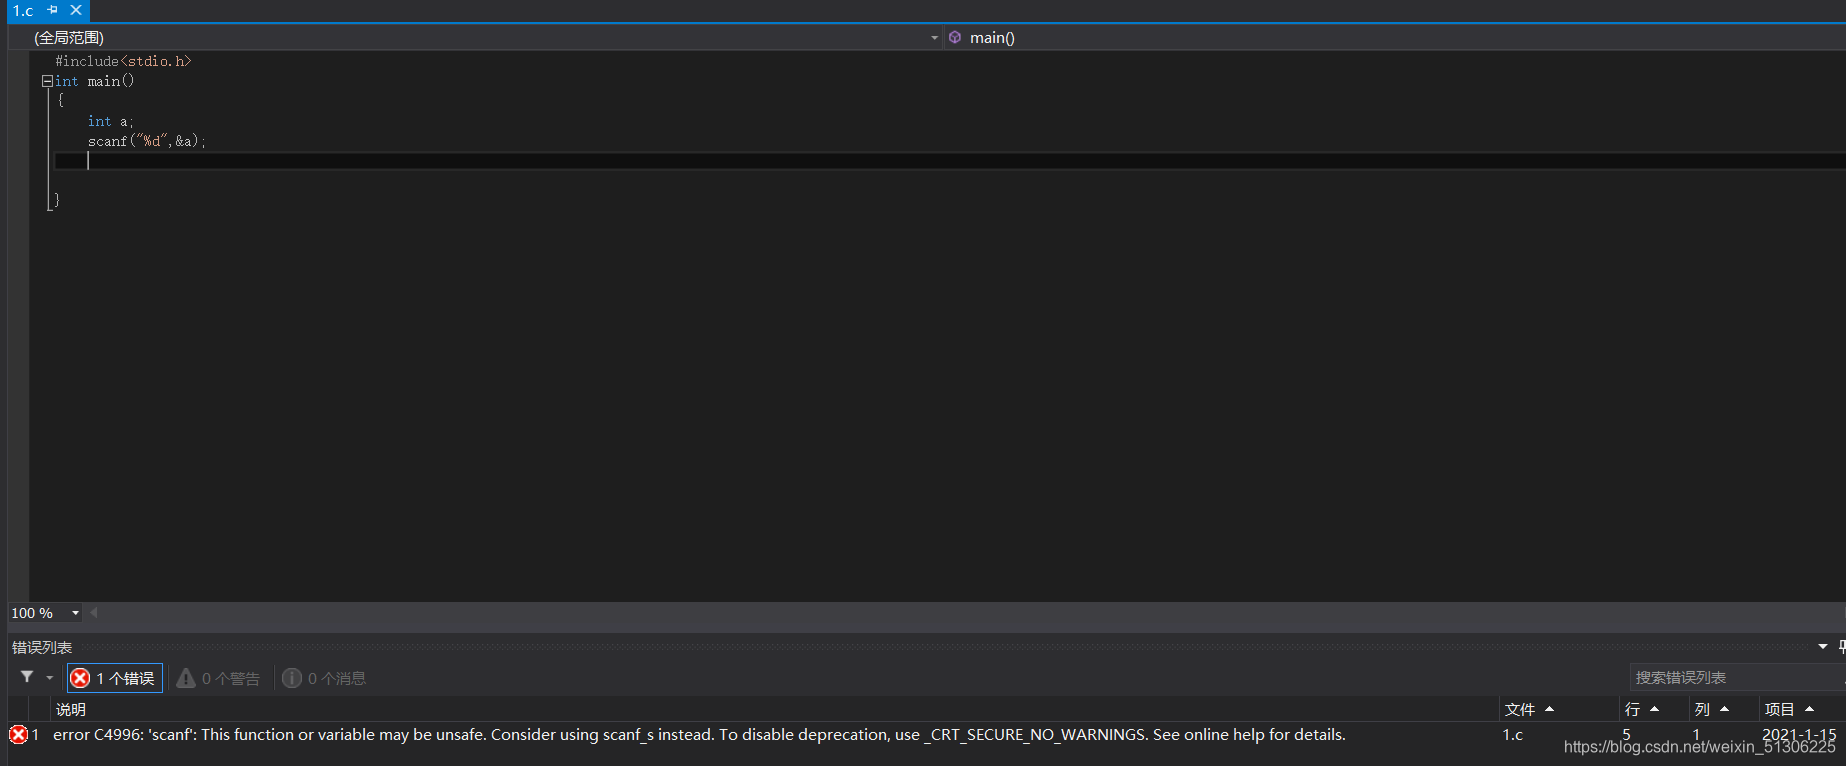The height and width of the screenshot is (766, 1846).
Task: Click the #include<stdio.h> line
Action: point(123,61)
